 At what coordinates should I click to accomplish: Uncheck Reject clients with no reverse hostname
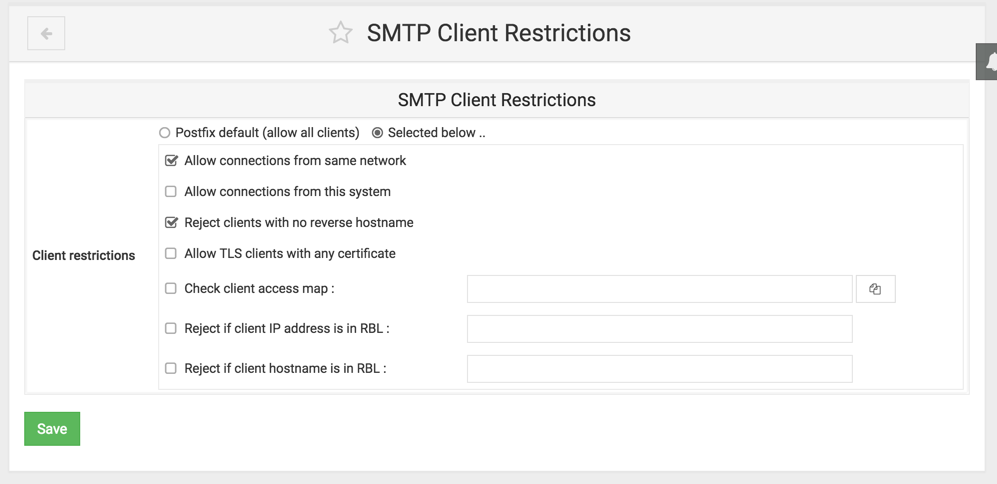(x=171, y=223)
